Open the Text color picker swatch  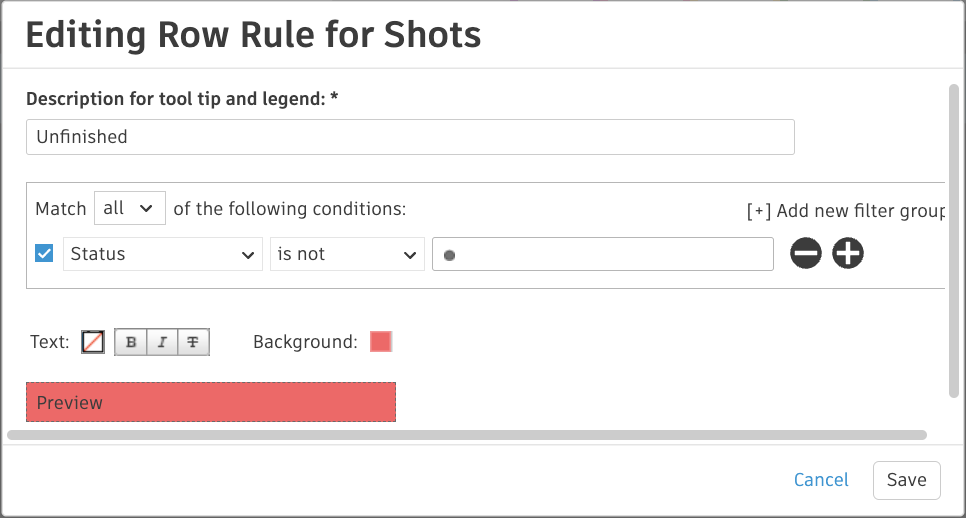tap(92, 342)
